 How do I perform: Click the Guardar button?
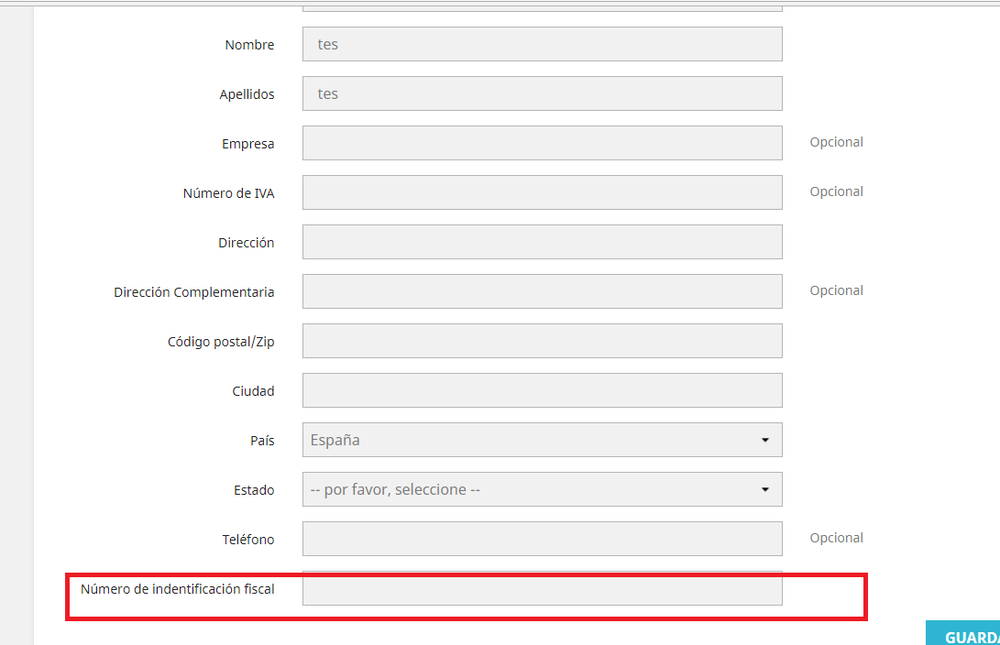pos(963,633)
